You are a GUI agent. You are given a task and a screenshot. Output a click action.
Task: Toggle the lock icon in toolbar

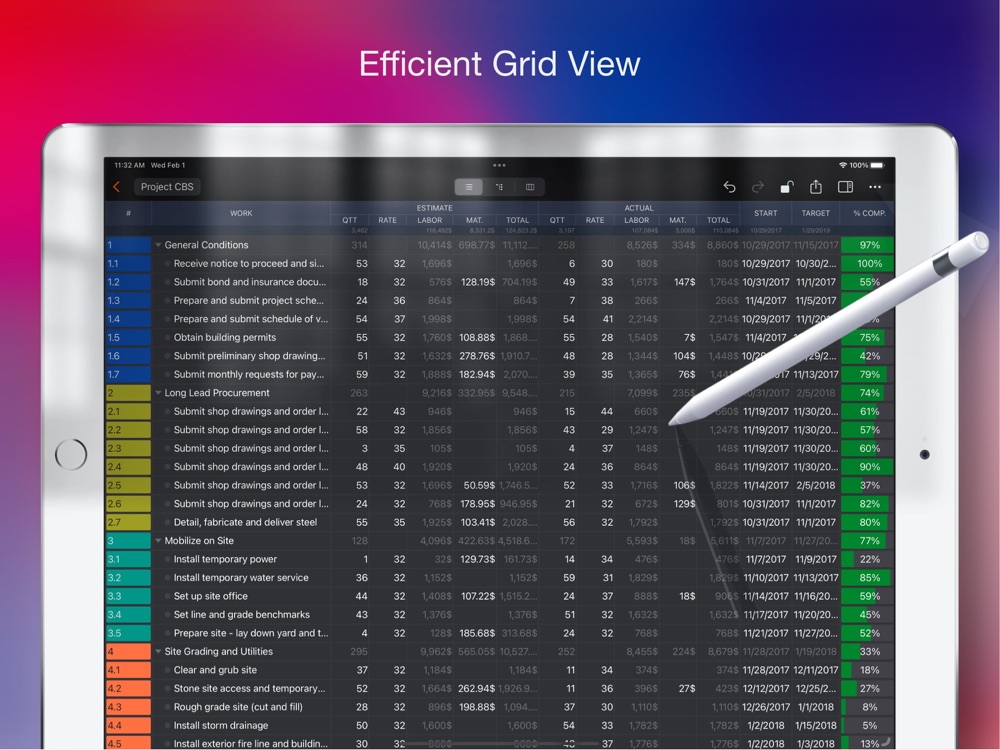[786, 187]
